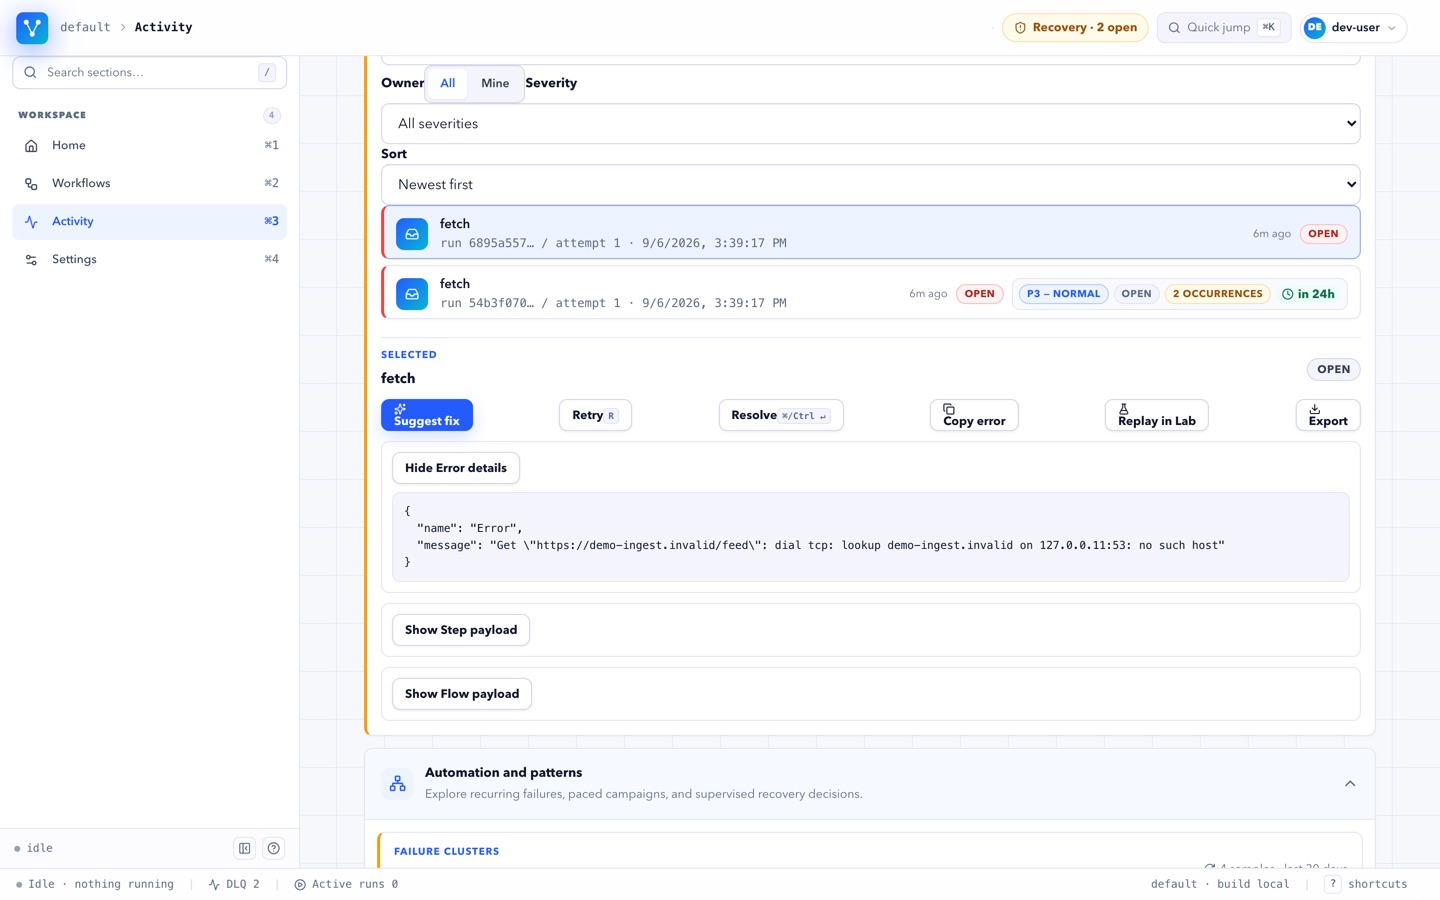
Task: Open shortcuts in the status bar
Action: (1366, 884)
